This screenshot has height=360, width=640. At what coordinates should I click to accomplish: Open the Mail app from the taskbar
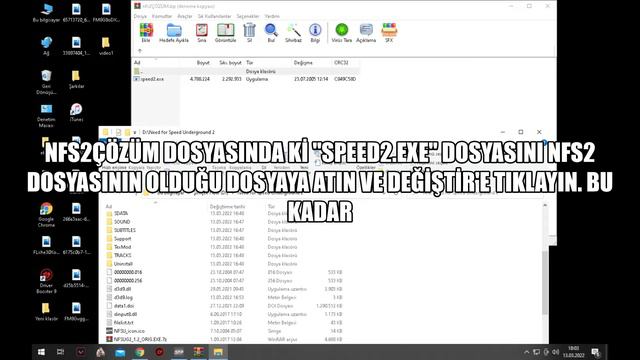(x=120, y=352)
